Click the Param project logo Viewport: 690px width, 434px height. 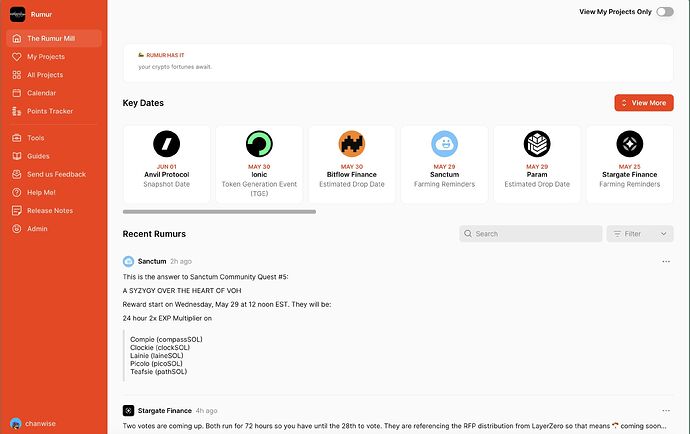tap(537, 144)
